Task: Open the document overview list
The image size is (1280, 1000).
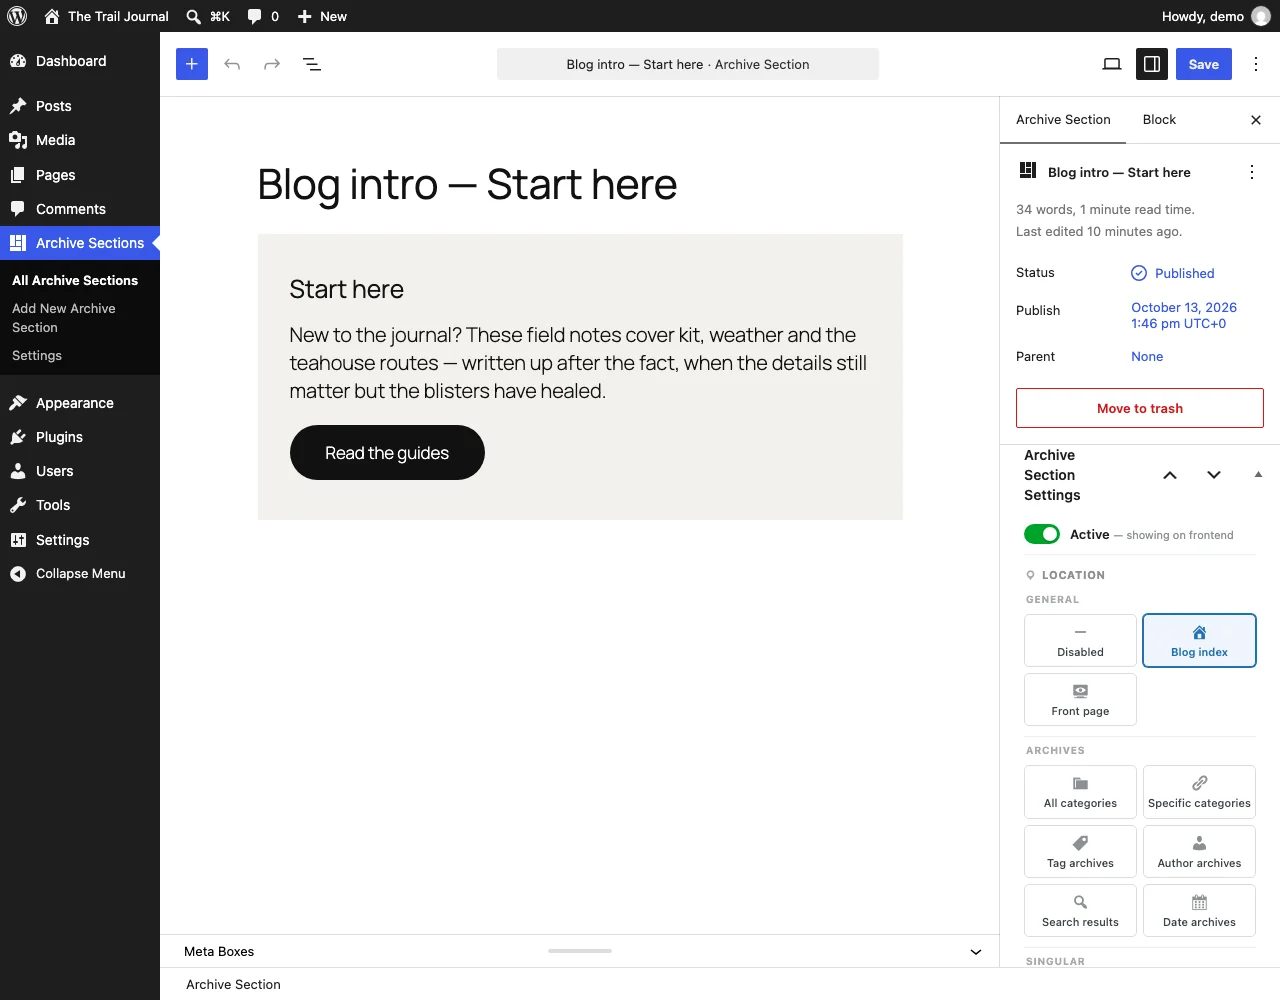Action: pyautogui.click(x=312, y=64)
